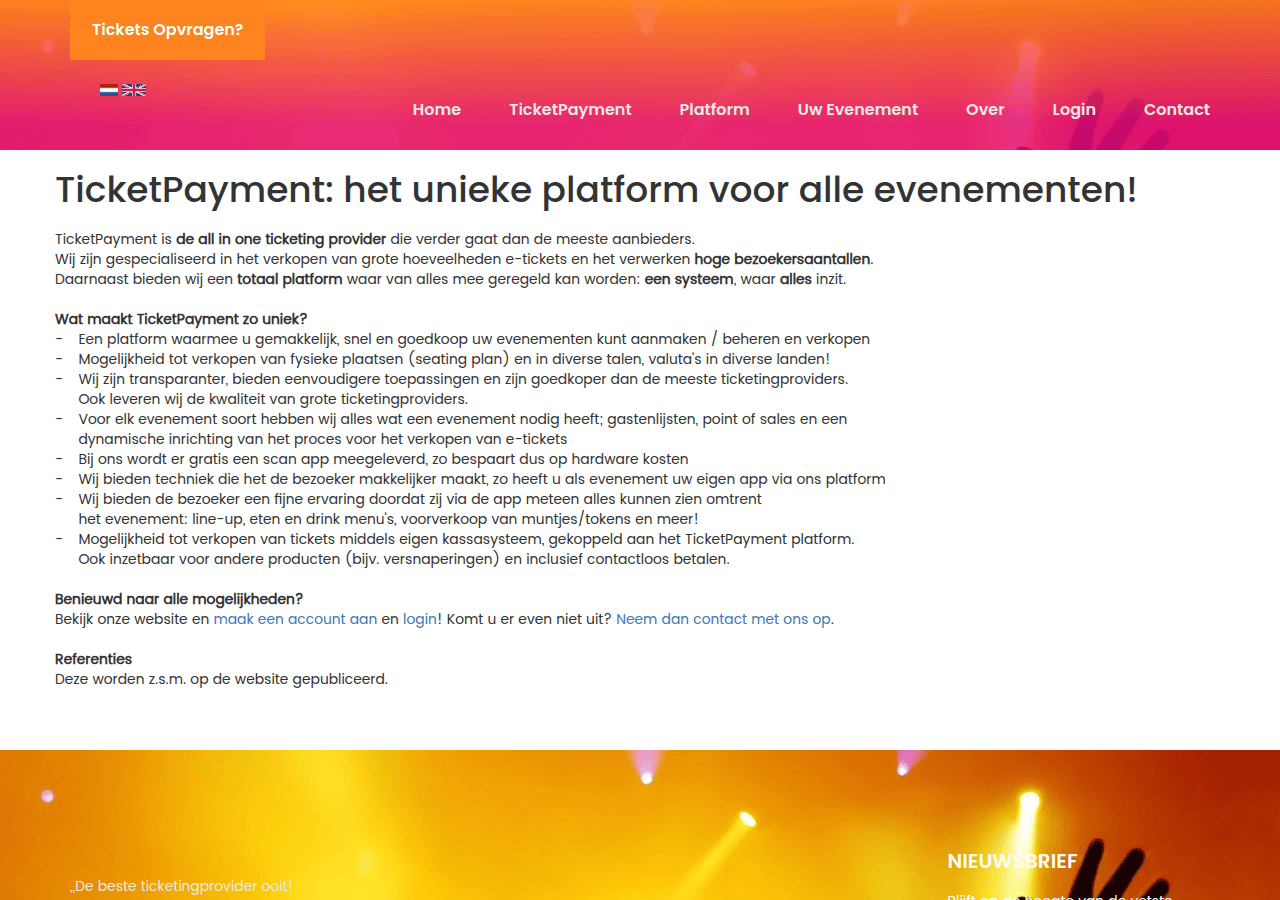Click the 'Wat maakt TicketPayment zo uniek?' subheading
Viewport: 1280px width, 900px height.
(x=181, y=319)
